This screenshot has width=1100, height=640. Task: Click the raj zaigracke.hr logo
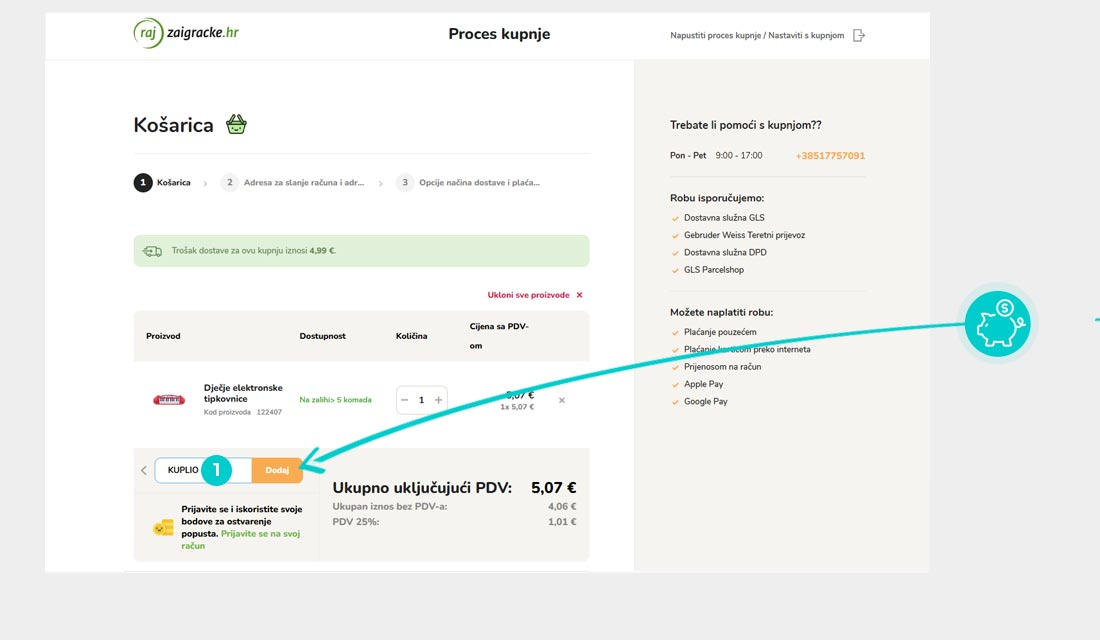(186, 33)
